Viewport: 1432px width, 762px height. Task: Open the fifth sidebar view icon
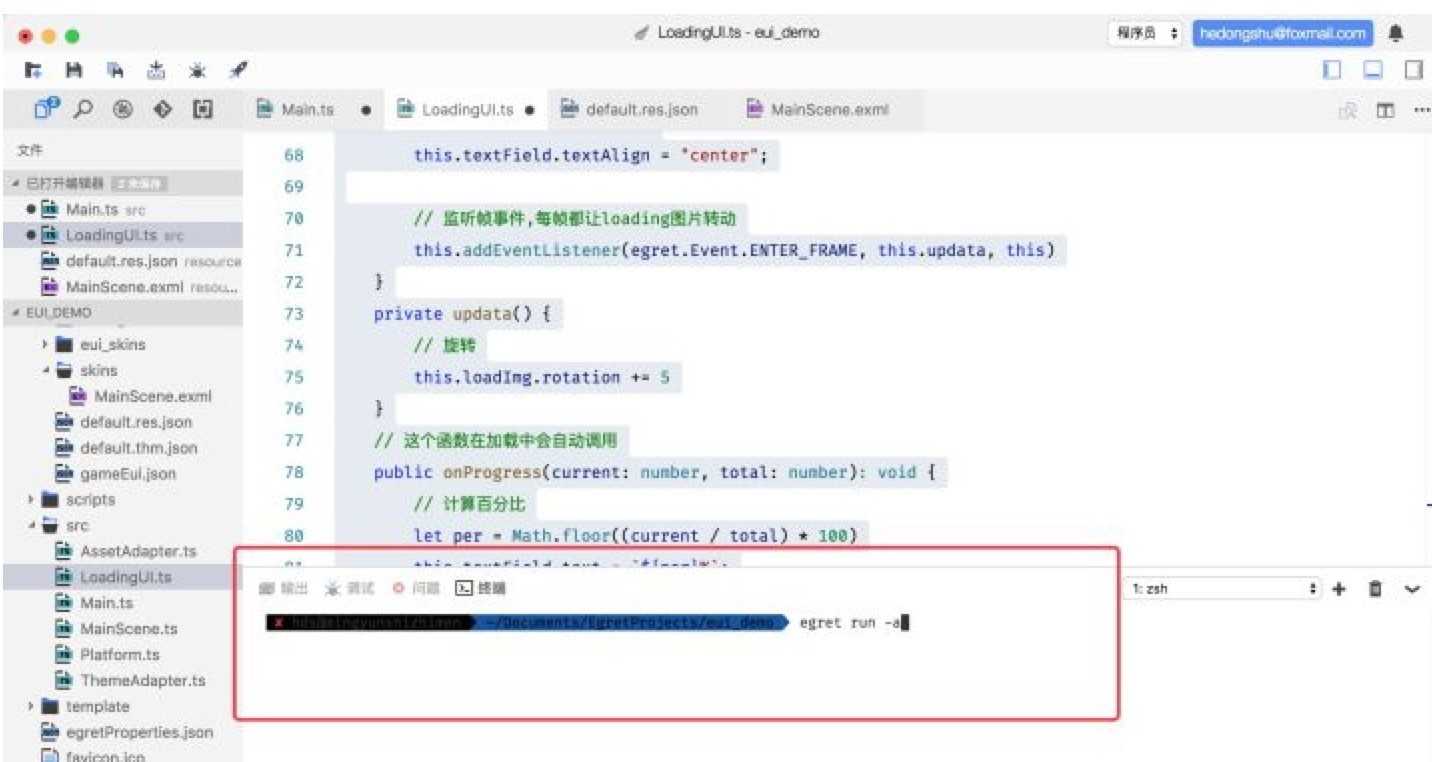[203, 110]
